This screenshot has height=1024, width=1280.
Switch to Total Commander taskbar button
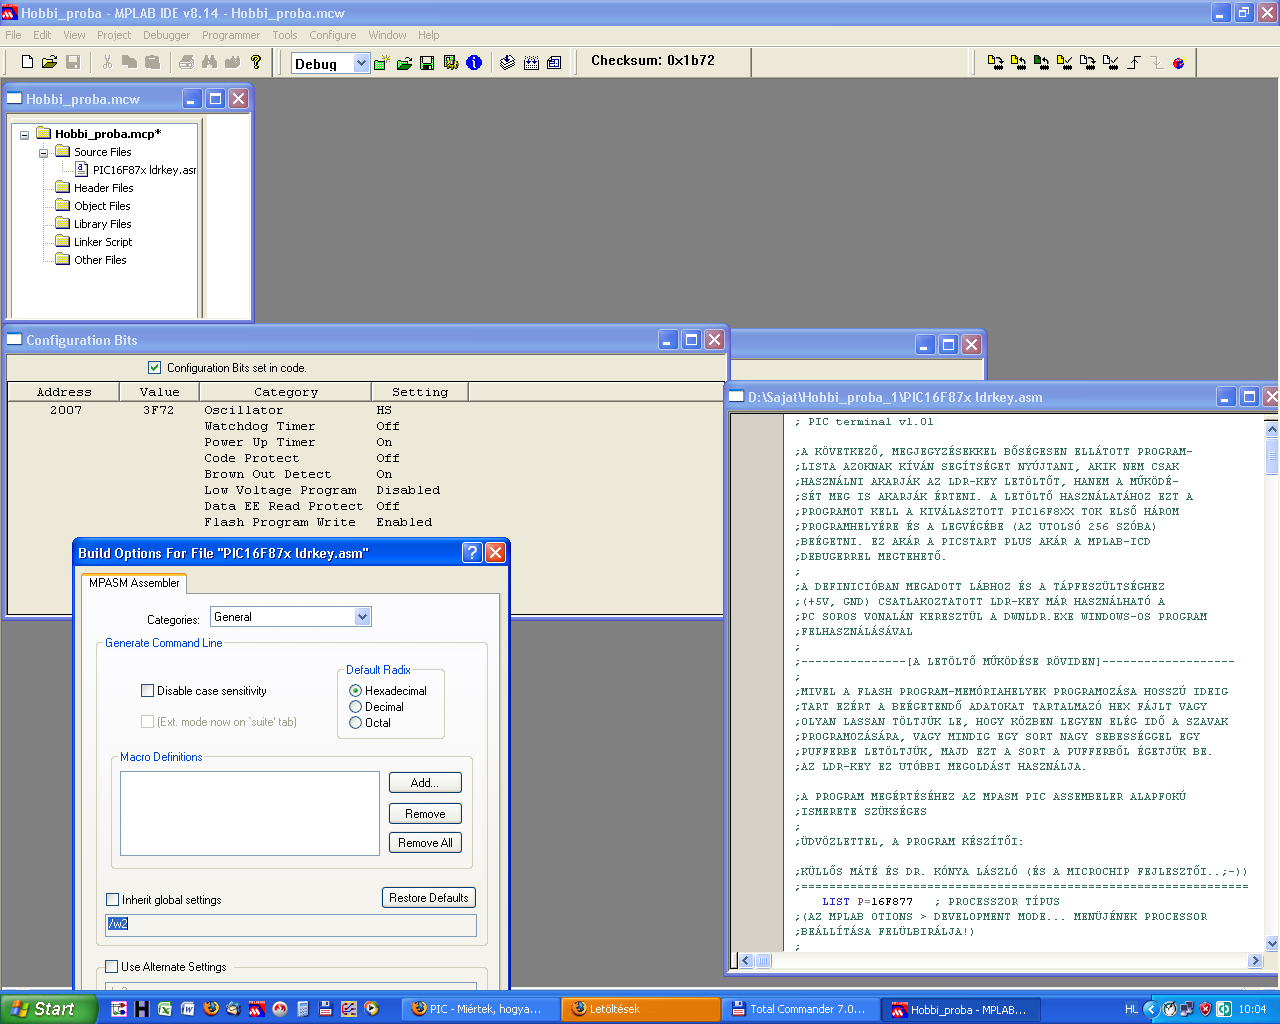(801, 1009)
